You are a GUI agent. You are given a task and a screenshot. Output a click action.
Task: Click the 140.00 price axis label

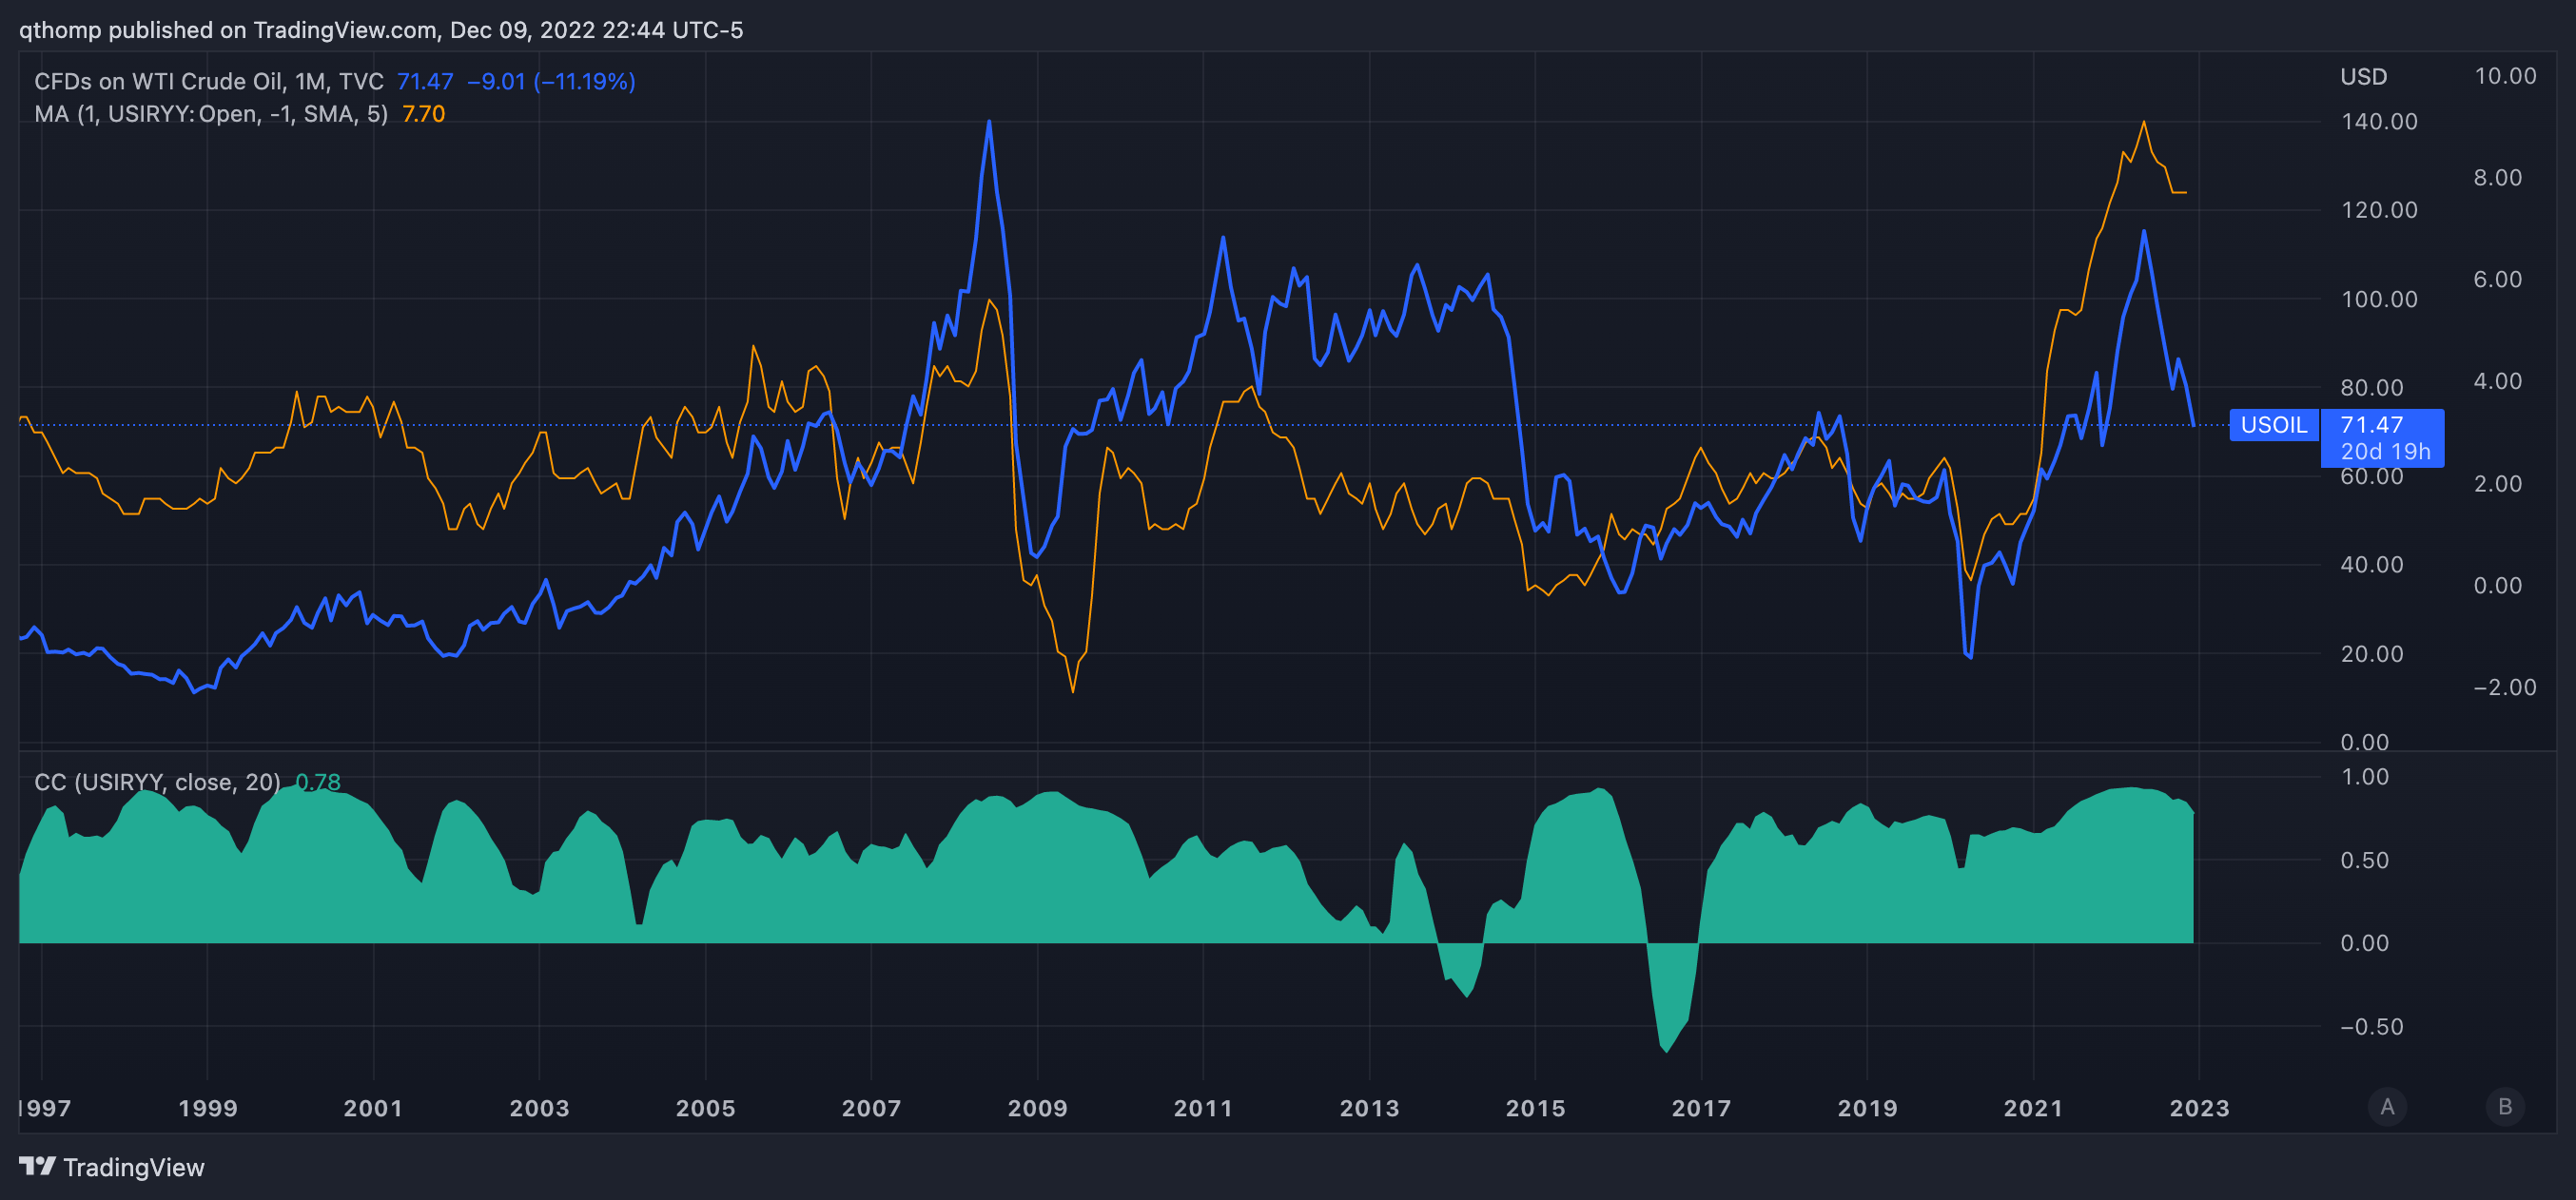pos(2379,122)
